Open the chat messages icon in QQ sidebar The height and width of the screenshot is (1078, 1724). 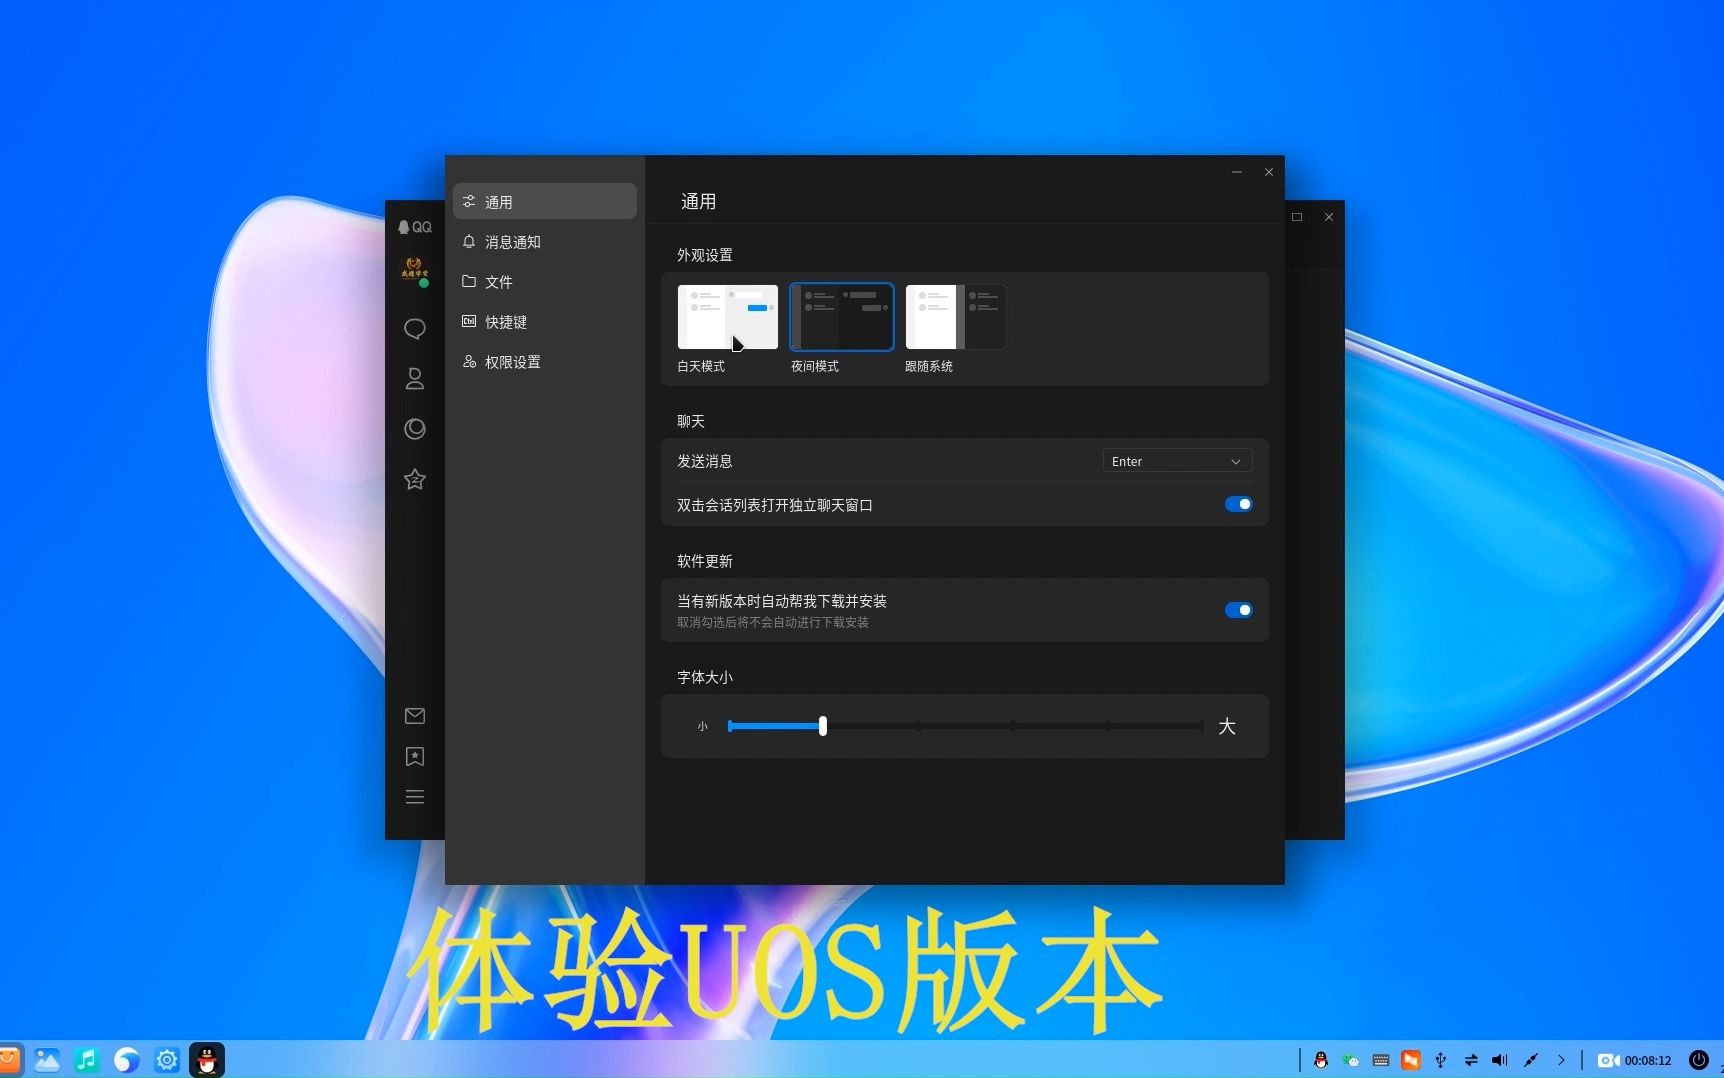(x=415, y=329)
